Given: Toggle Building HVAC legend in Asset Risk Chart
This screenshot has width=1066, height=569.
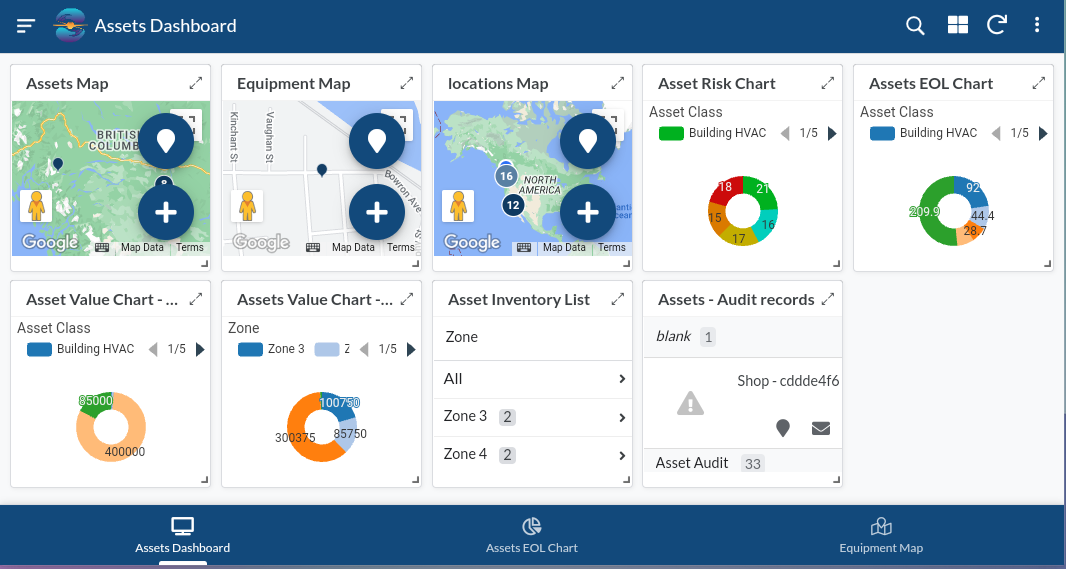Looking at the screenshot, I should click(x=713, y=133).
